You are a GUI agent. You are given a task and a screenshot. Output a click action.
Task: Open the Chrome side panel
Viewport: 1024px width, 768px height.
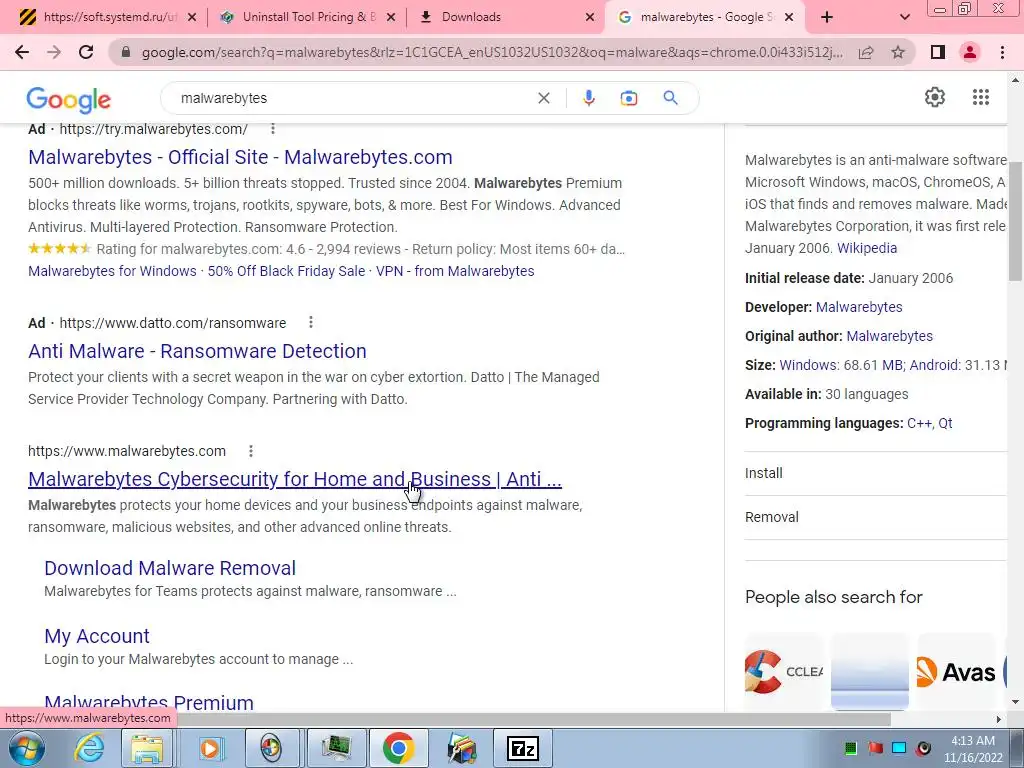click(938, 52)
